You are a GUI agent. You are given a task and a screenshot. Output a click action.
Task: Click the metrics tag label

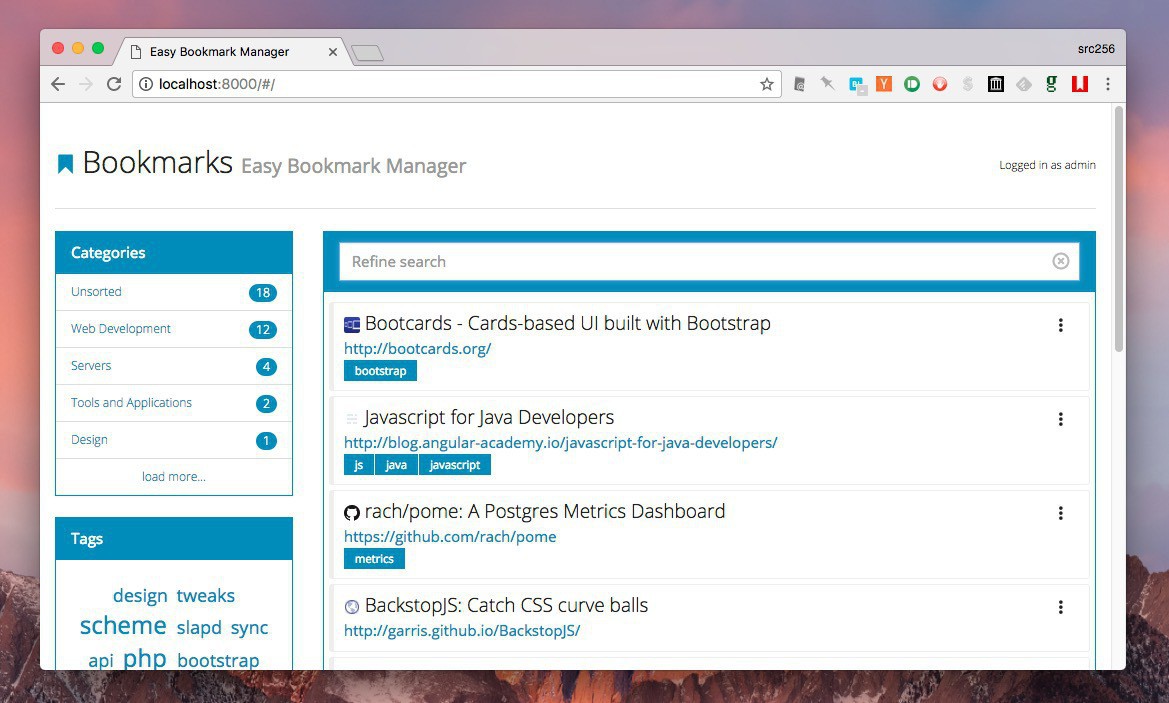(x=374, y=558)
